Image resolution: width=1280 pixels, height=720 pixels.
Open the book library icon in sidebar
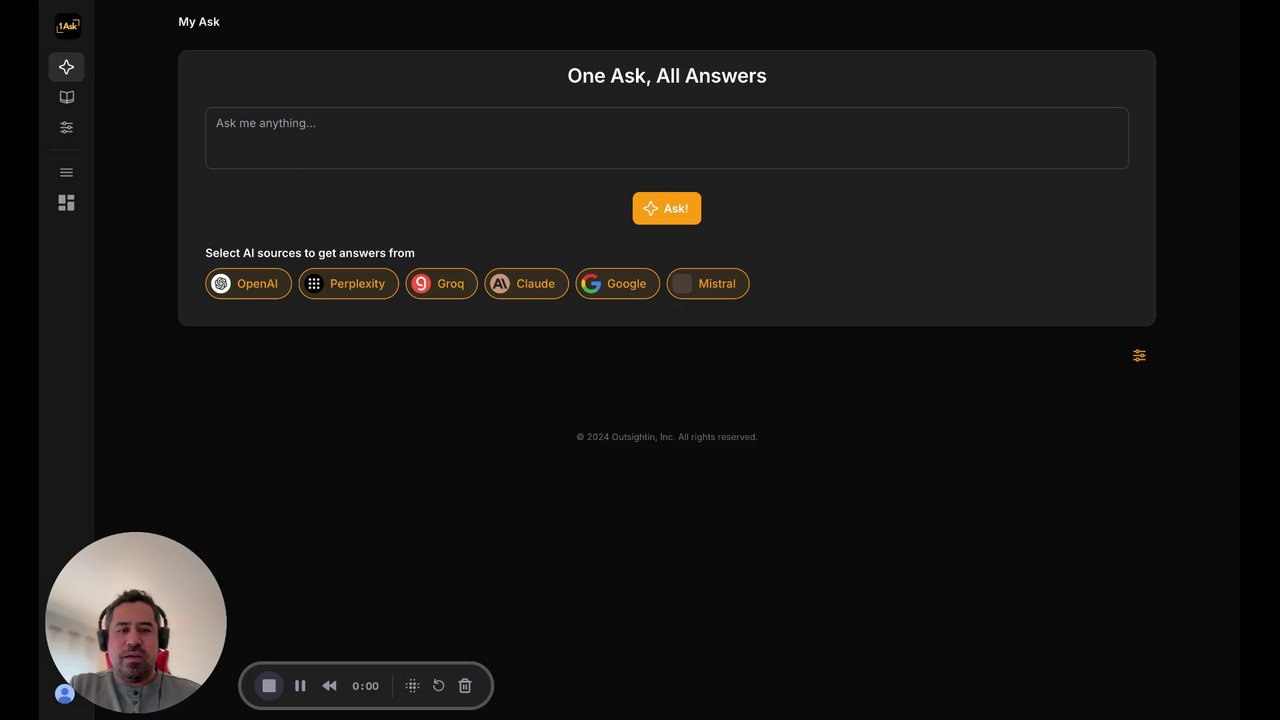pyautogui.click(x=66, y=97)
